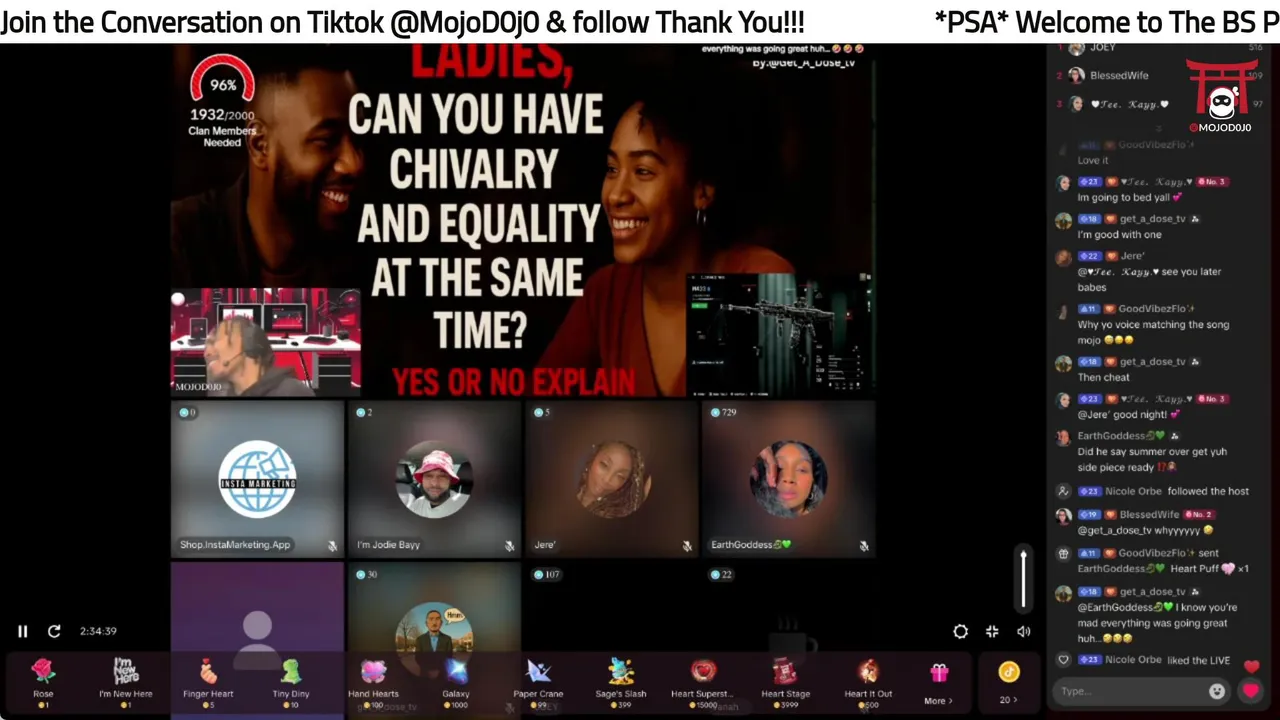Click the elapsed time 2:34:39 label
The image size is (1280, 720).
tap(98, 631)
